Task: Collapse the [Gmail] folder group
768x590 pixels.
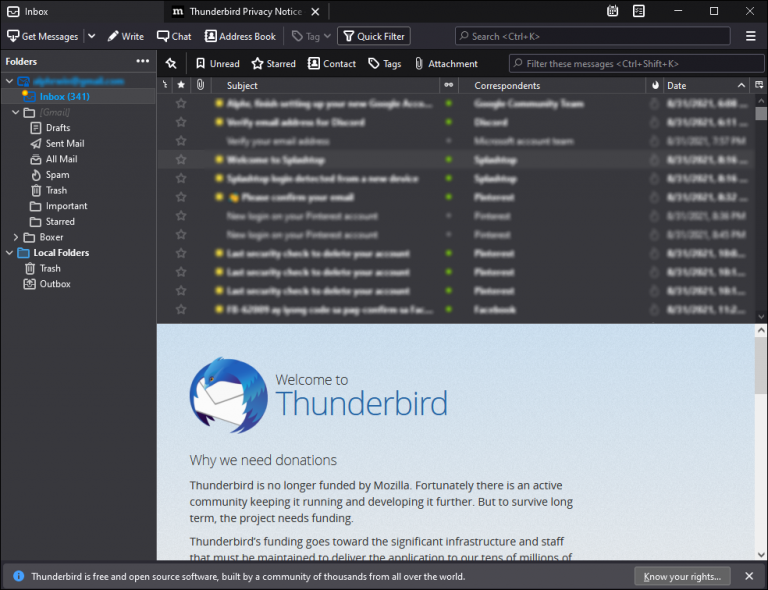Action: tap(16, 112)
